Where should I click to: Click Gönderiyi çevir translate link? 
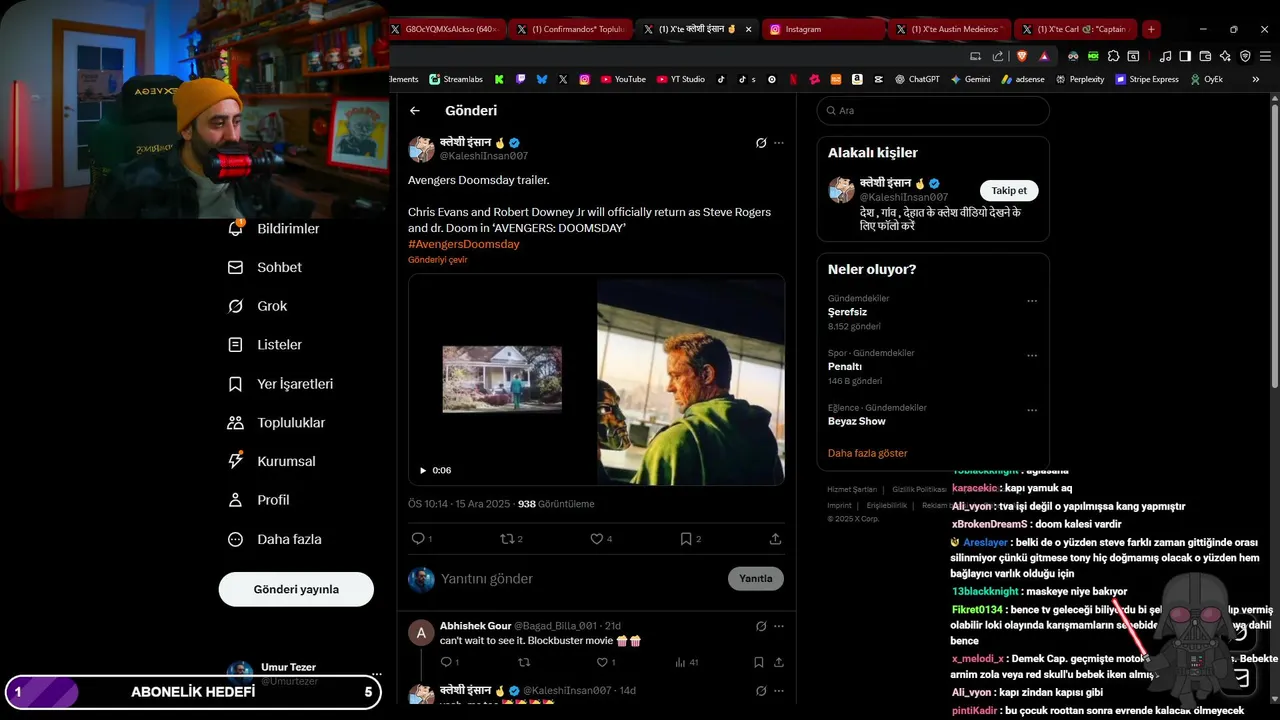click(x=438, y=260)
